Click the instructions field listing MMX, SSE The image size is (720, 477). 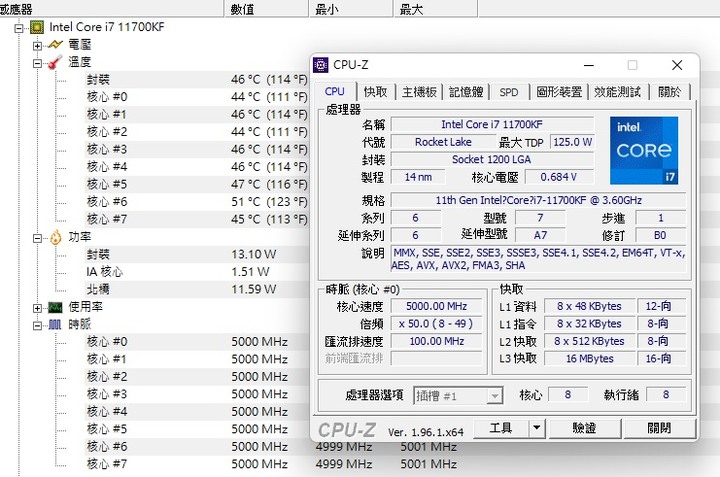pyautogui.click(x=539, y=259)
